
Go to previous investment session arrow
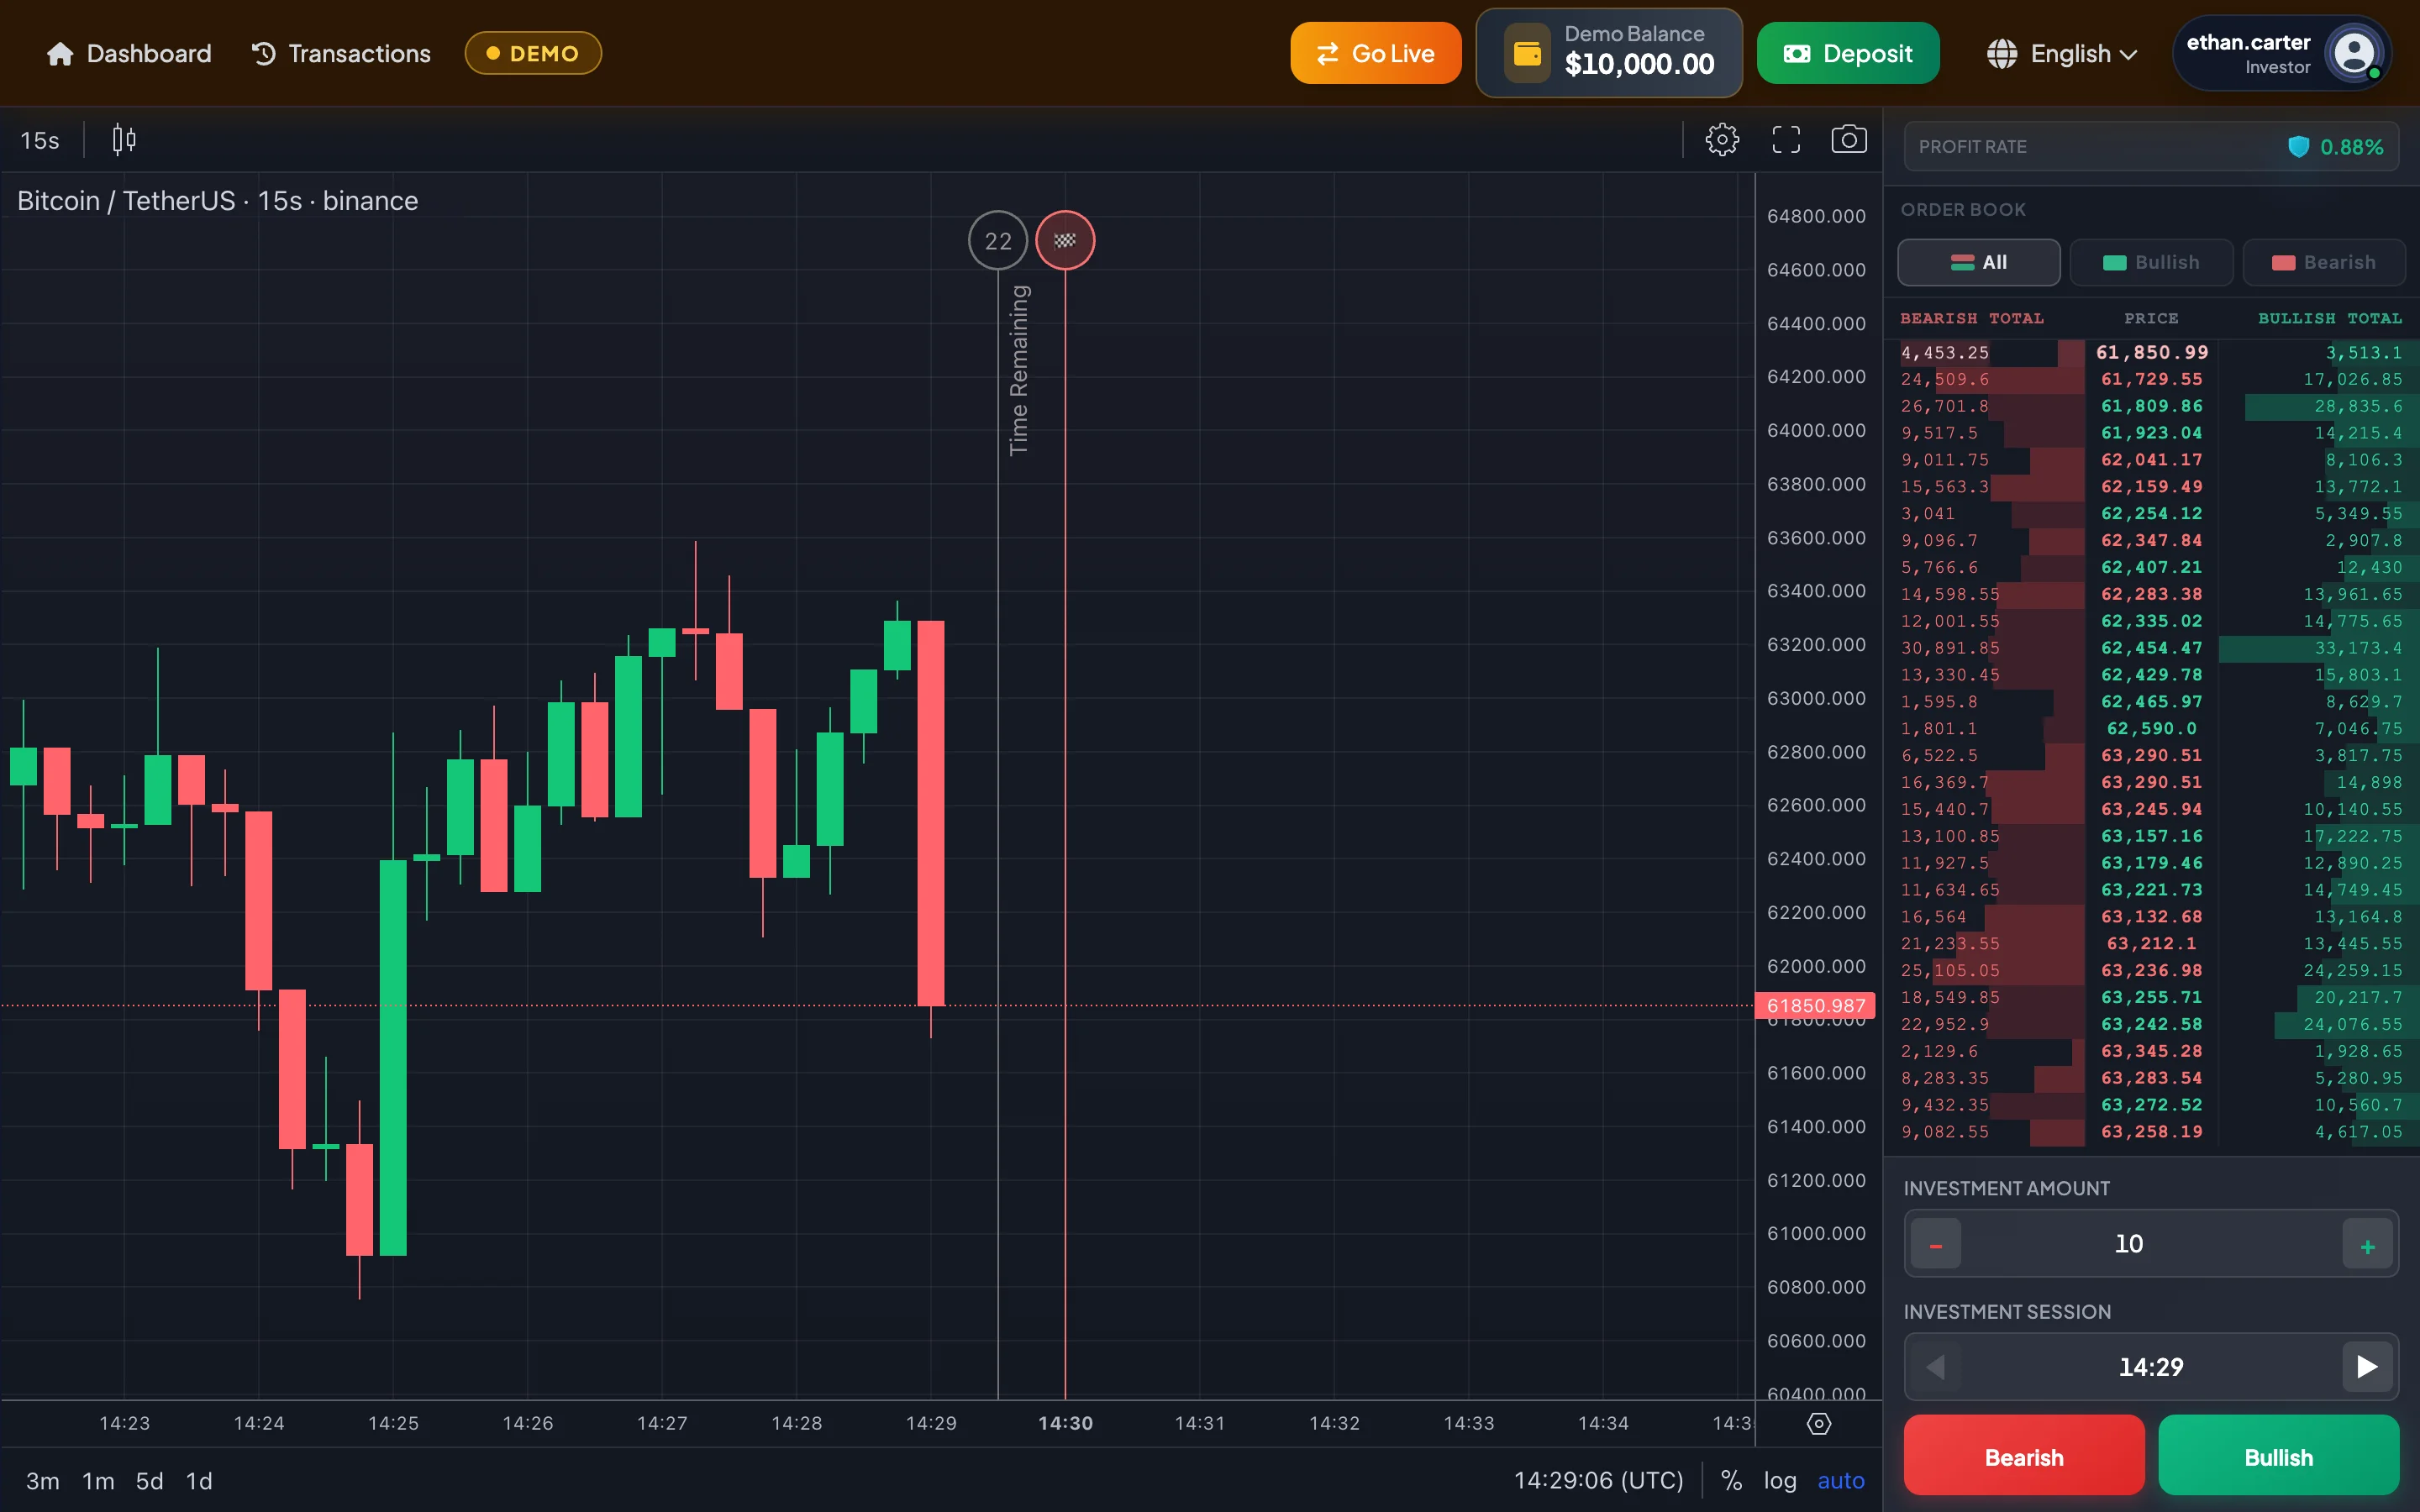[1936, 1367]
